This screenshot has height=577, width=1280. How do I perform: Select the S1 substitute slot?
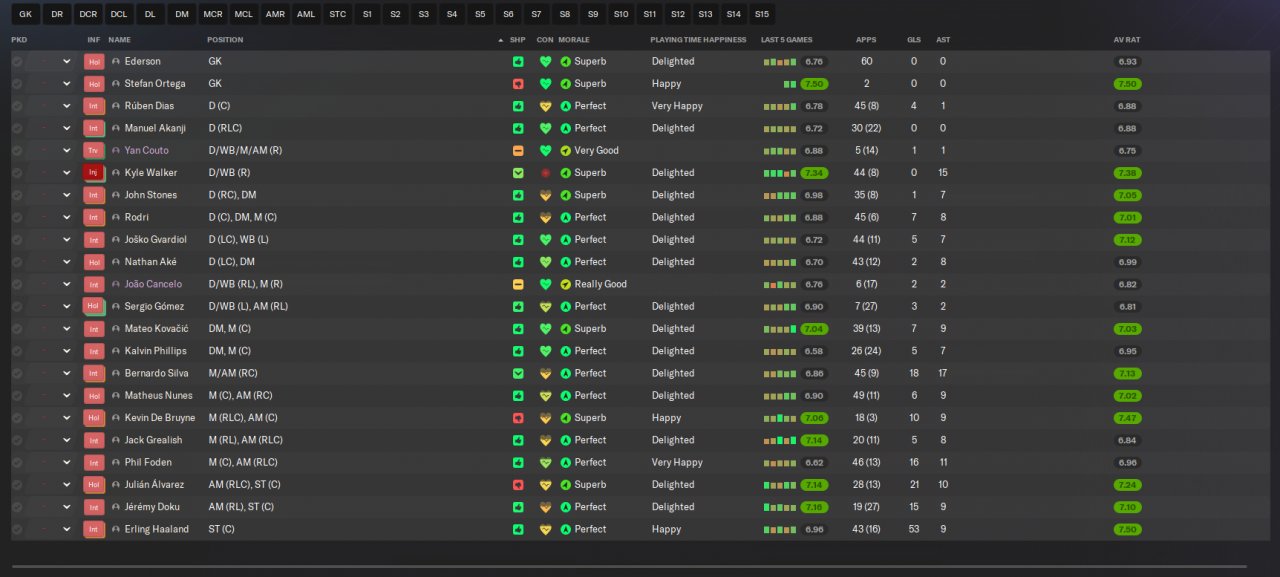click(368, 14)
